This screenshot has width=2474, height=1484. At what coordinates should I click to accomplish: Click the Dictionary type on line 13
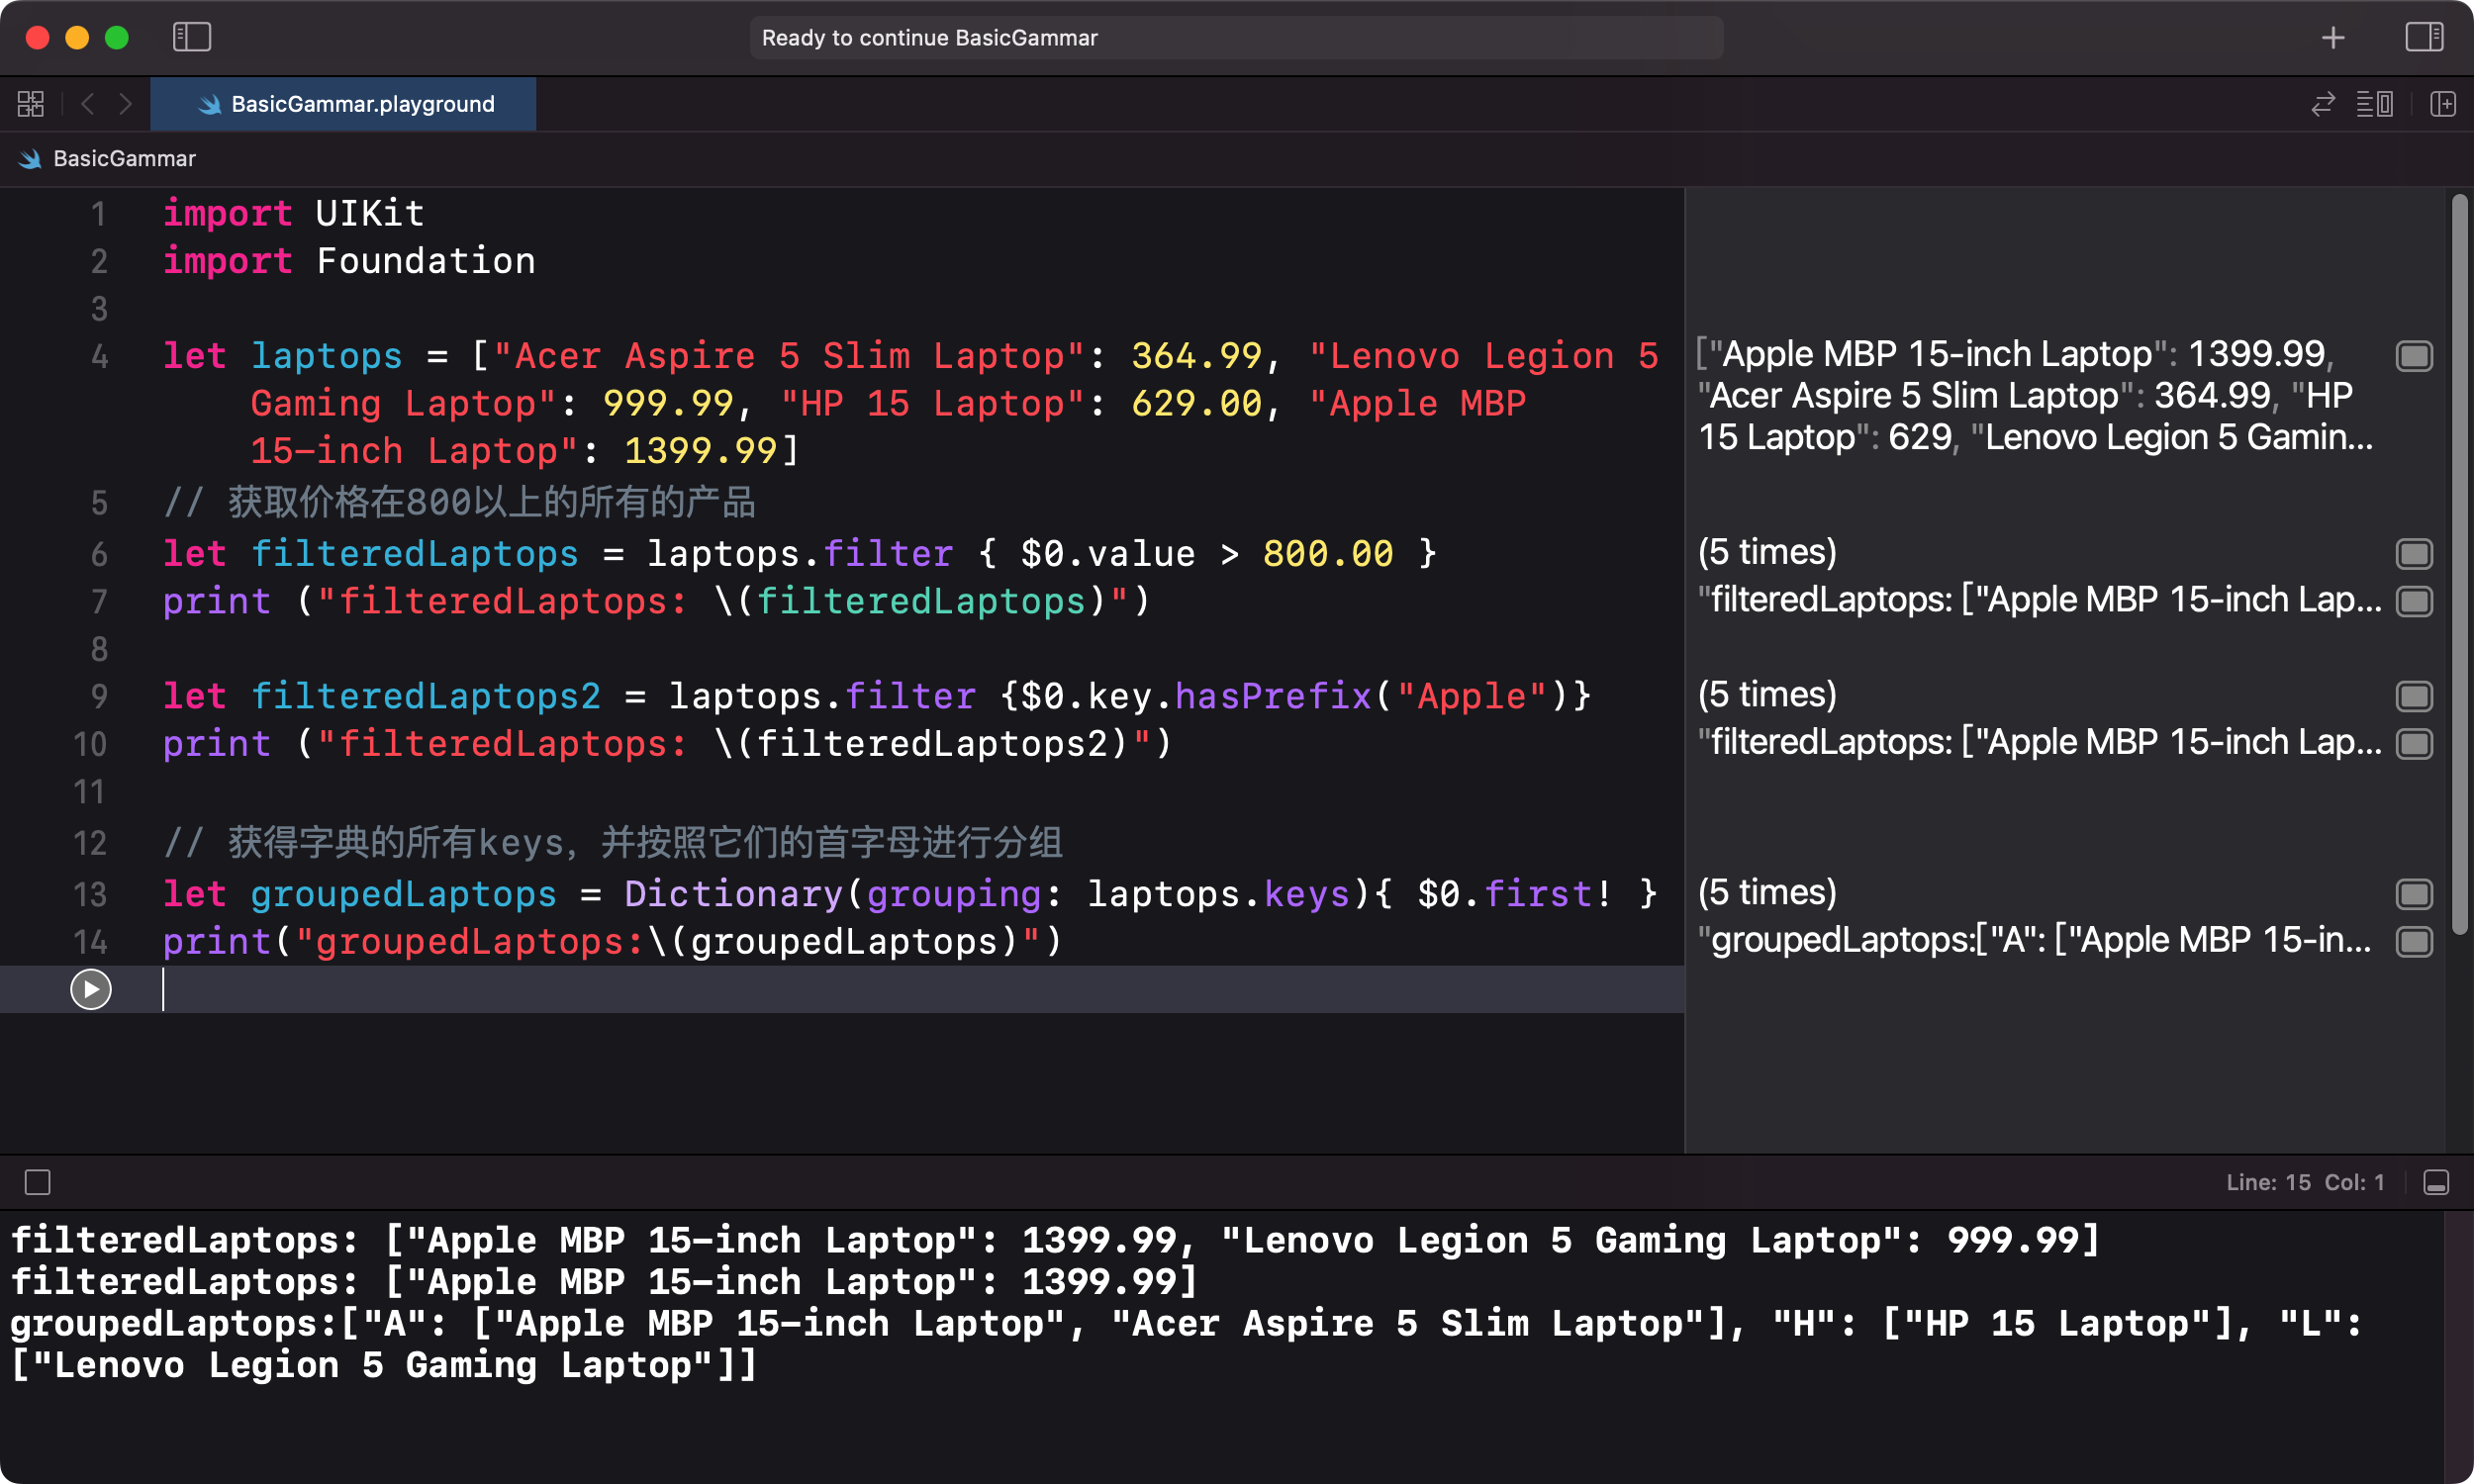pos(733,894)
